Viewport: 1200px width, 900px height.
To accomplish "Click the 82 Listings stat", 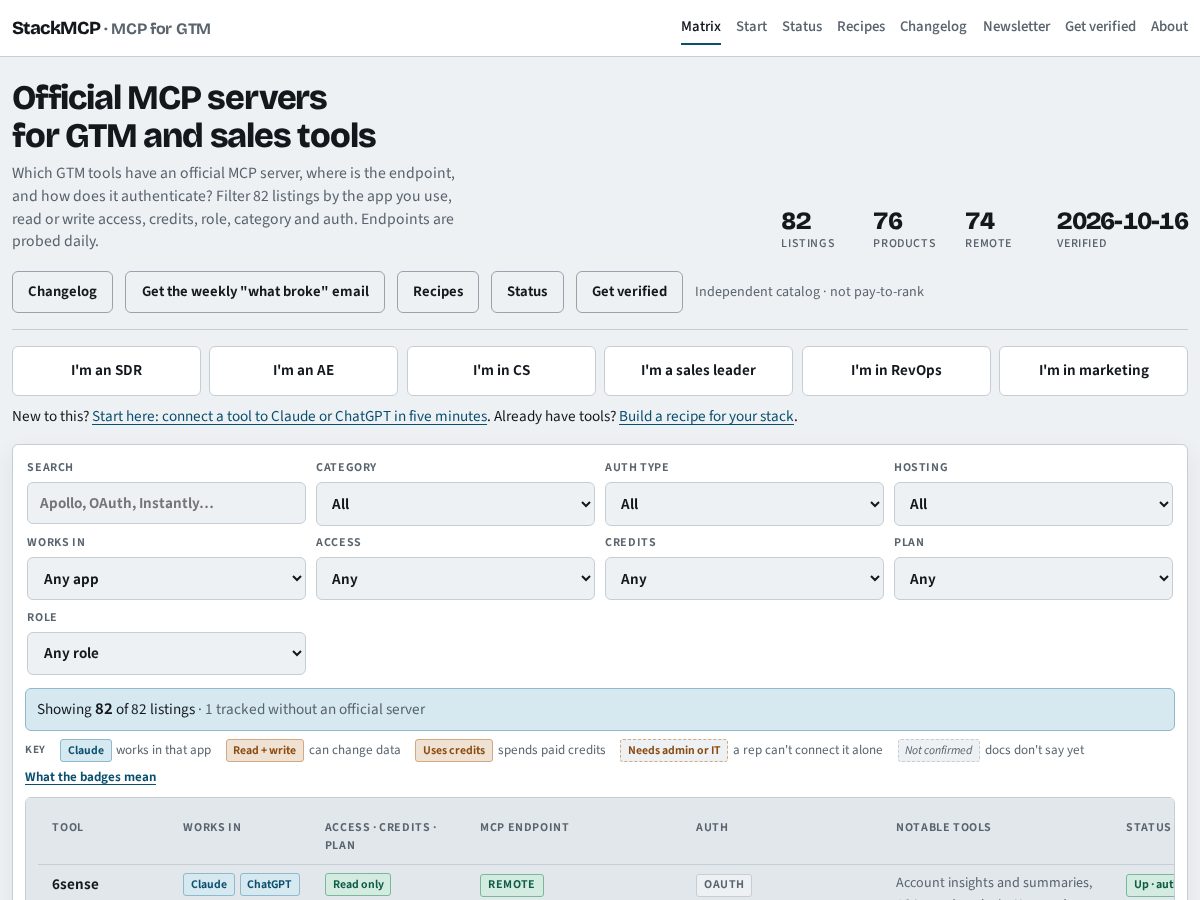I will (808, 229).
